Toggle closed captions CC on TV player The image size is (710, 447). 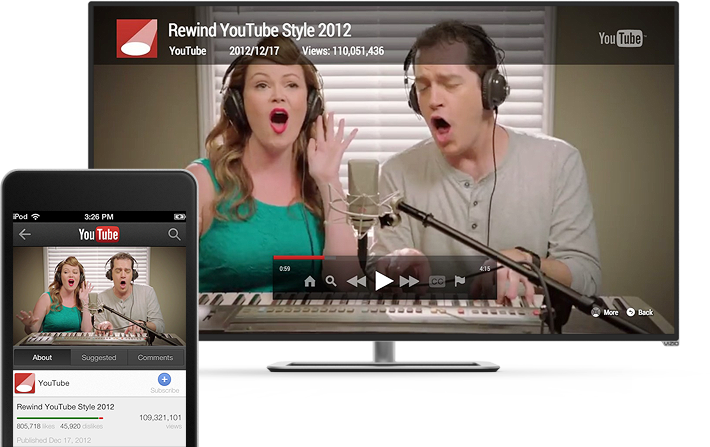point(437,282)
